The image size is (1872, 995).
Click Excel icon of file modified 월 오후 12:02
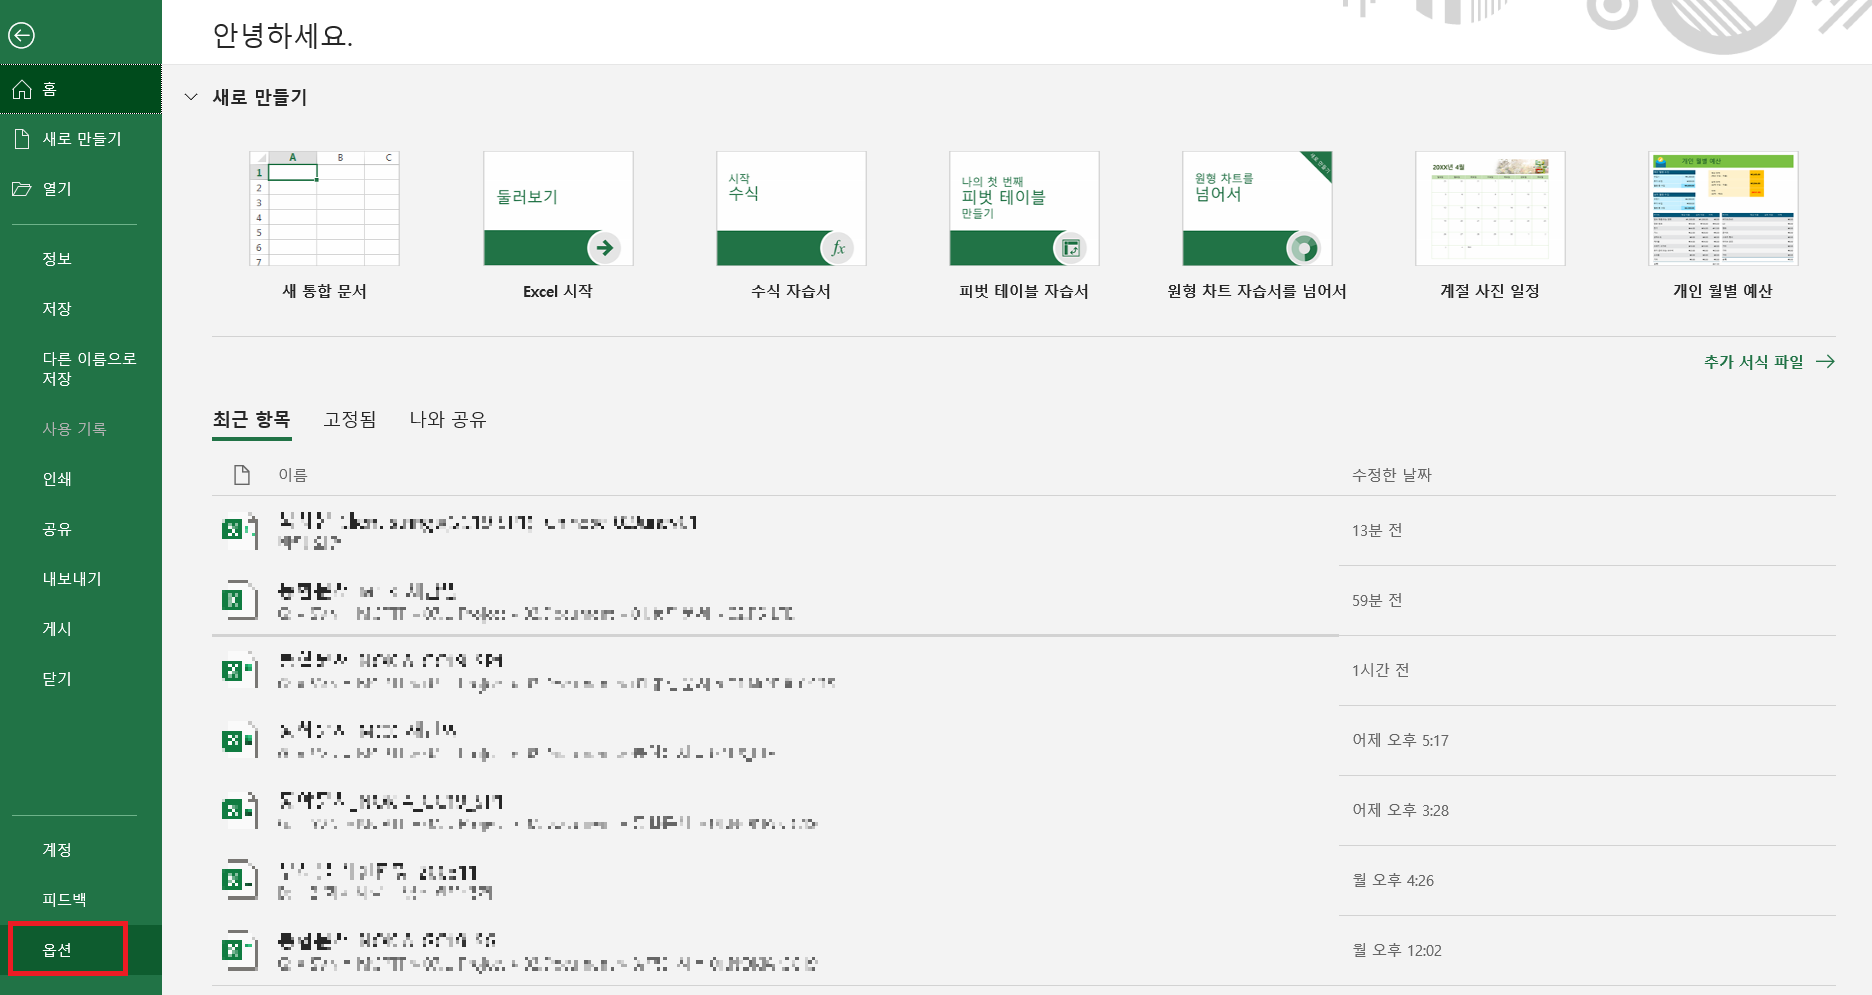point(239,950)
